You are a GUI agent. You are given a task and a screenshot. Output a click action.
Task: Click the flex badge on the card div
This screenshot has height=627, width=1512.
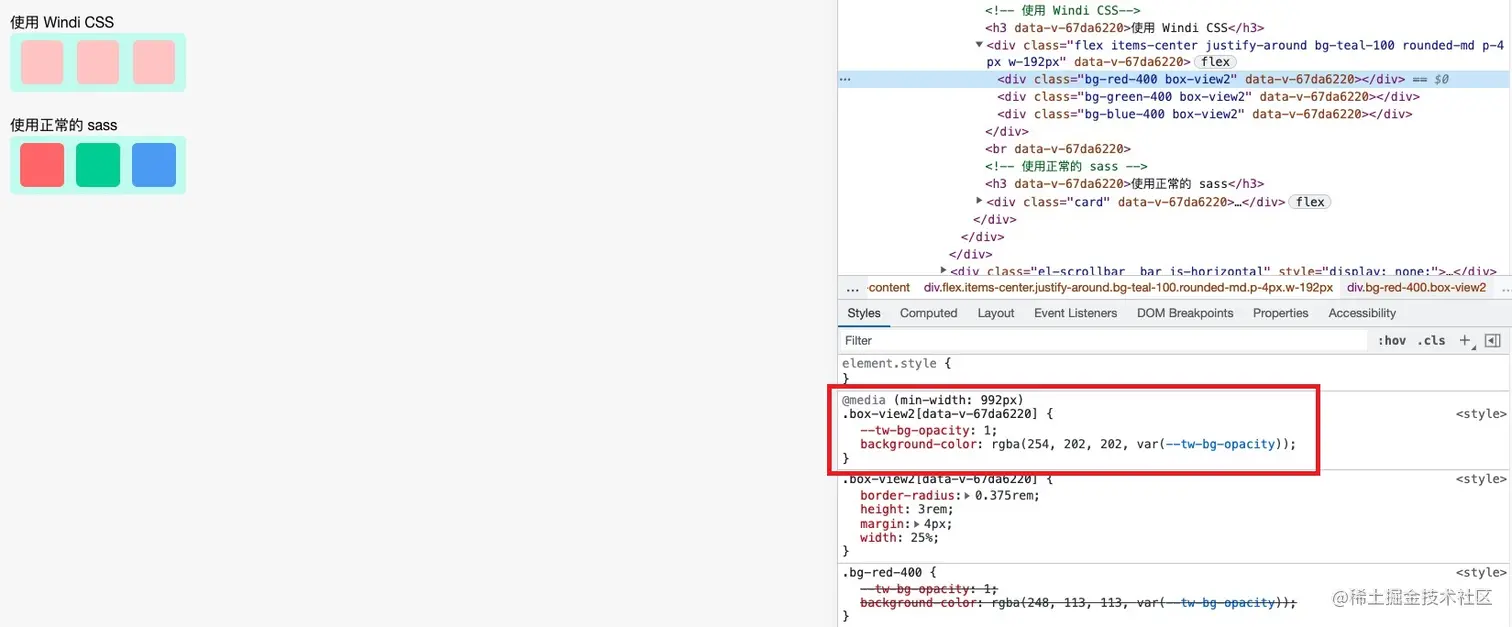[1309, 201]
